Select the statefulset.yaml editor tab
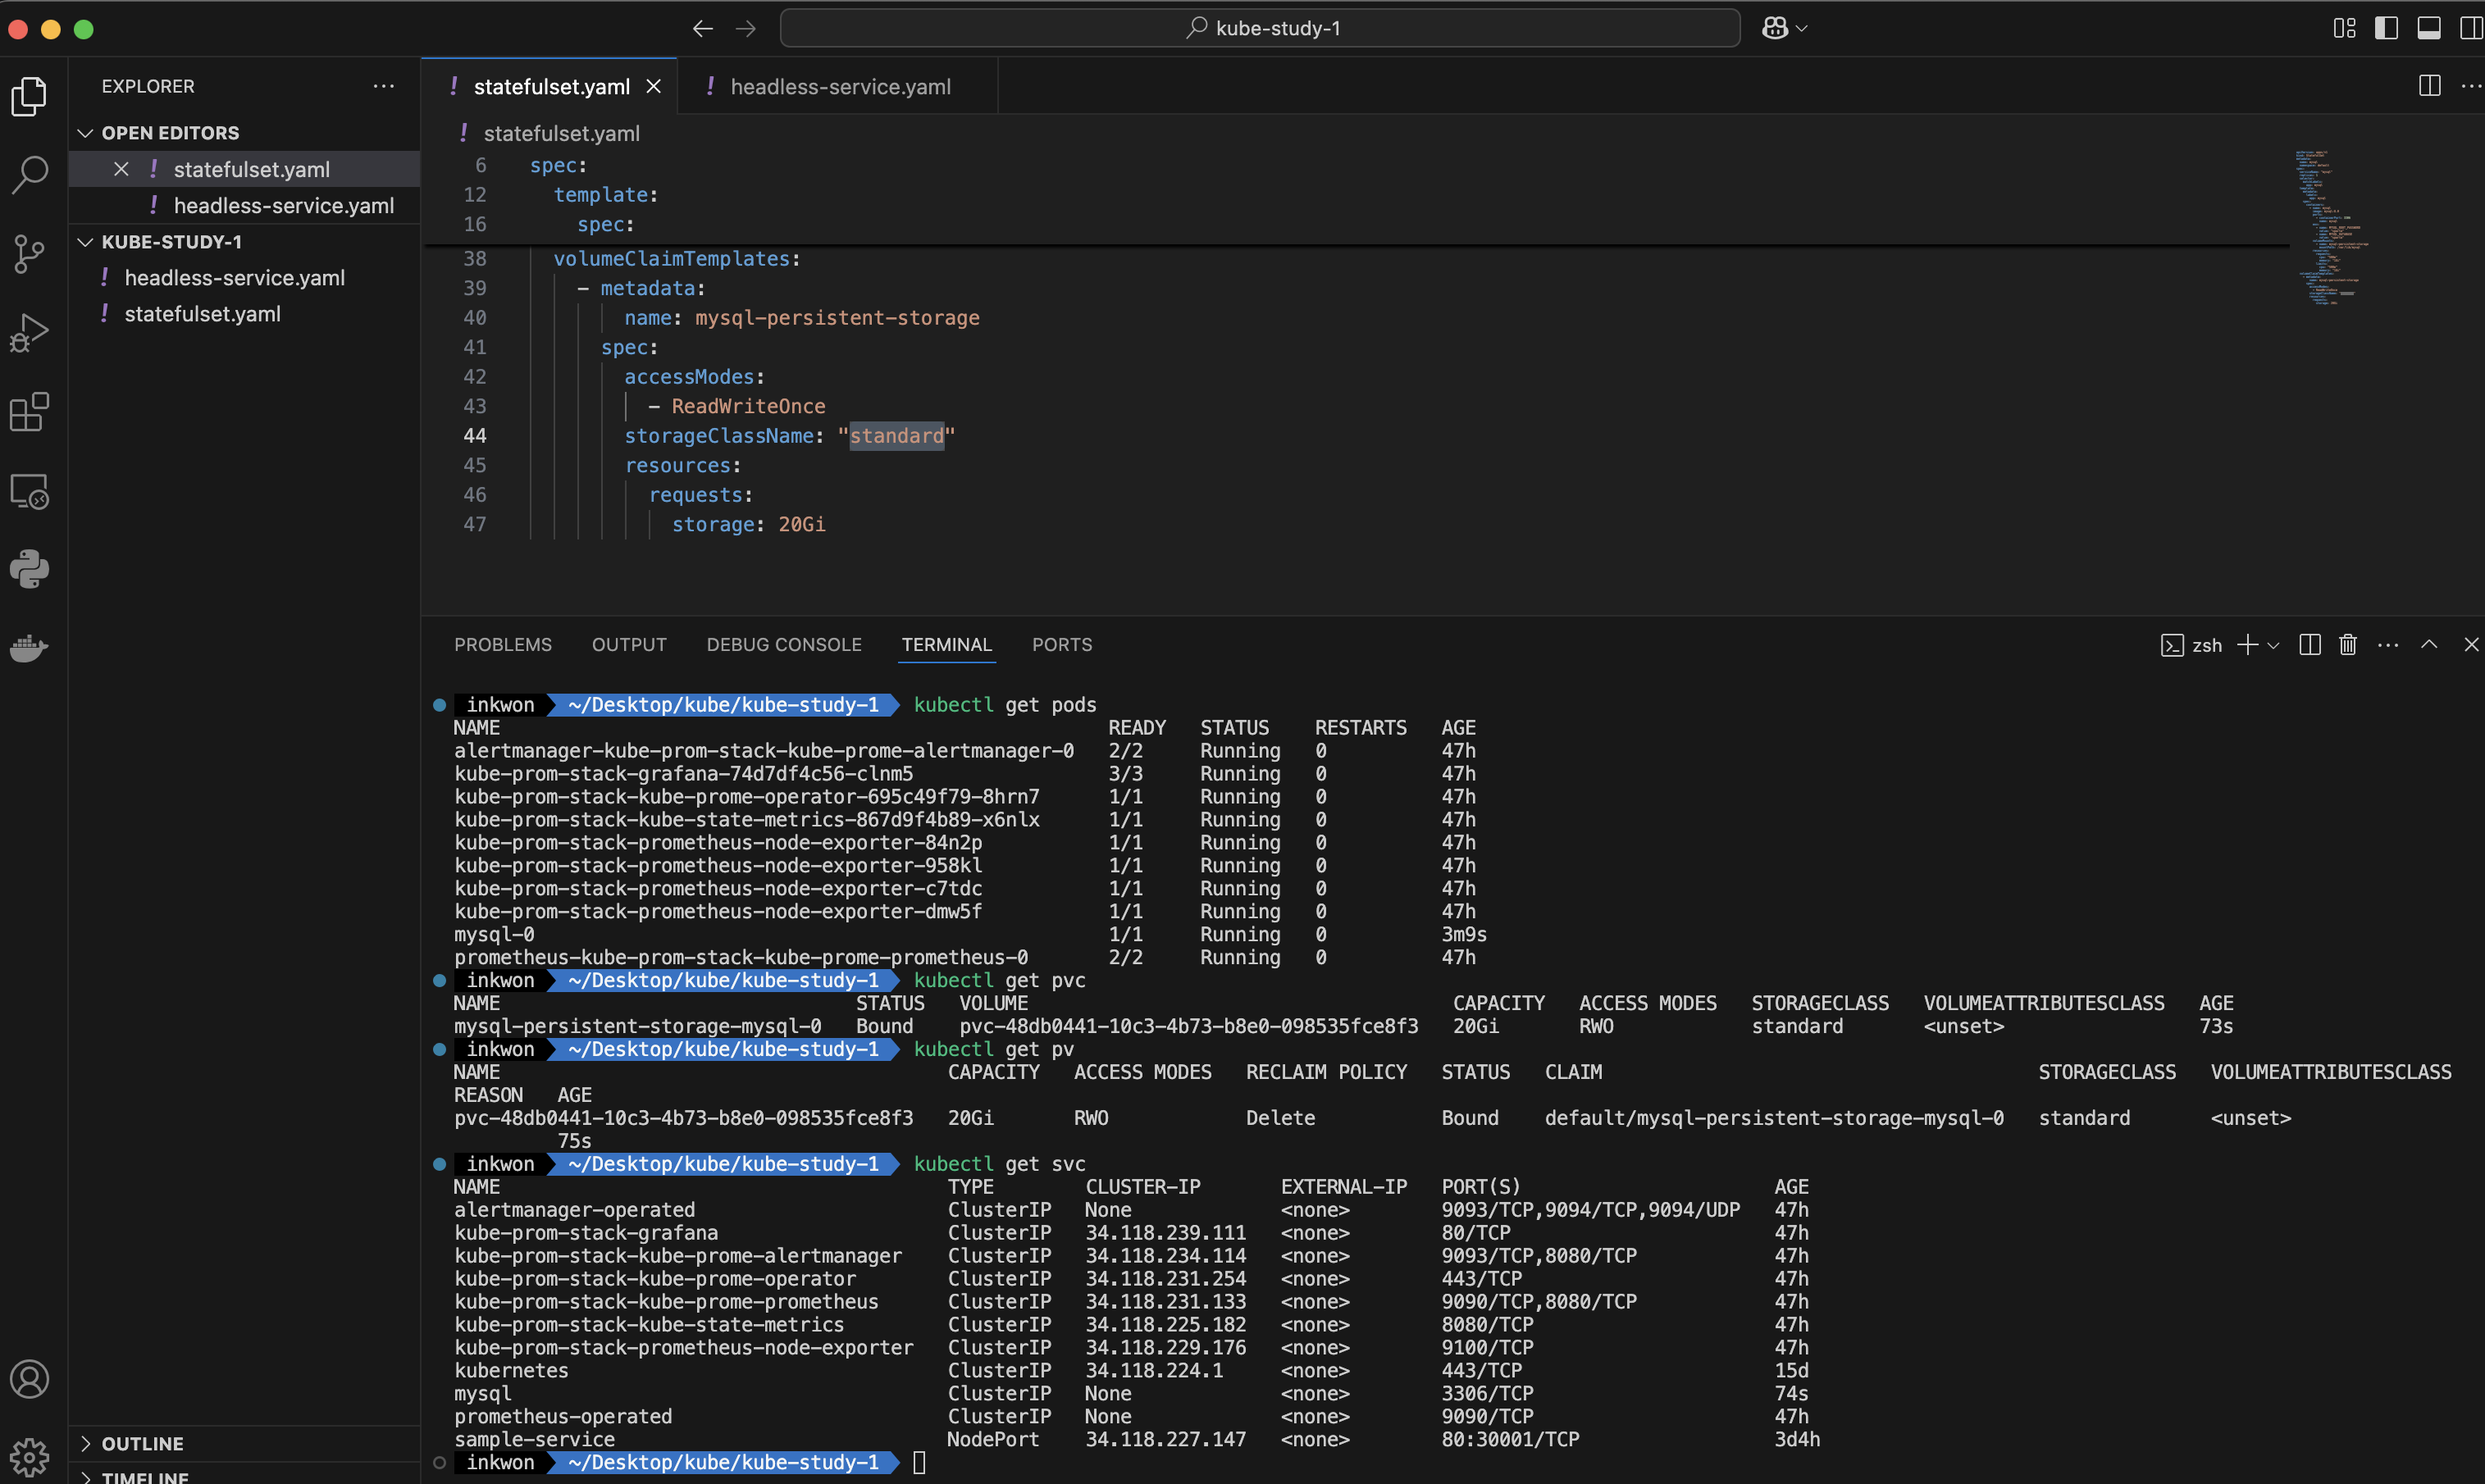The width and height of the screenshot is (2485, 1484). click(x=550, y=87)
